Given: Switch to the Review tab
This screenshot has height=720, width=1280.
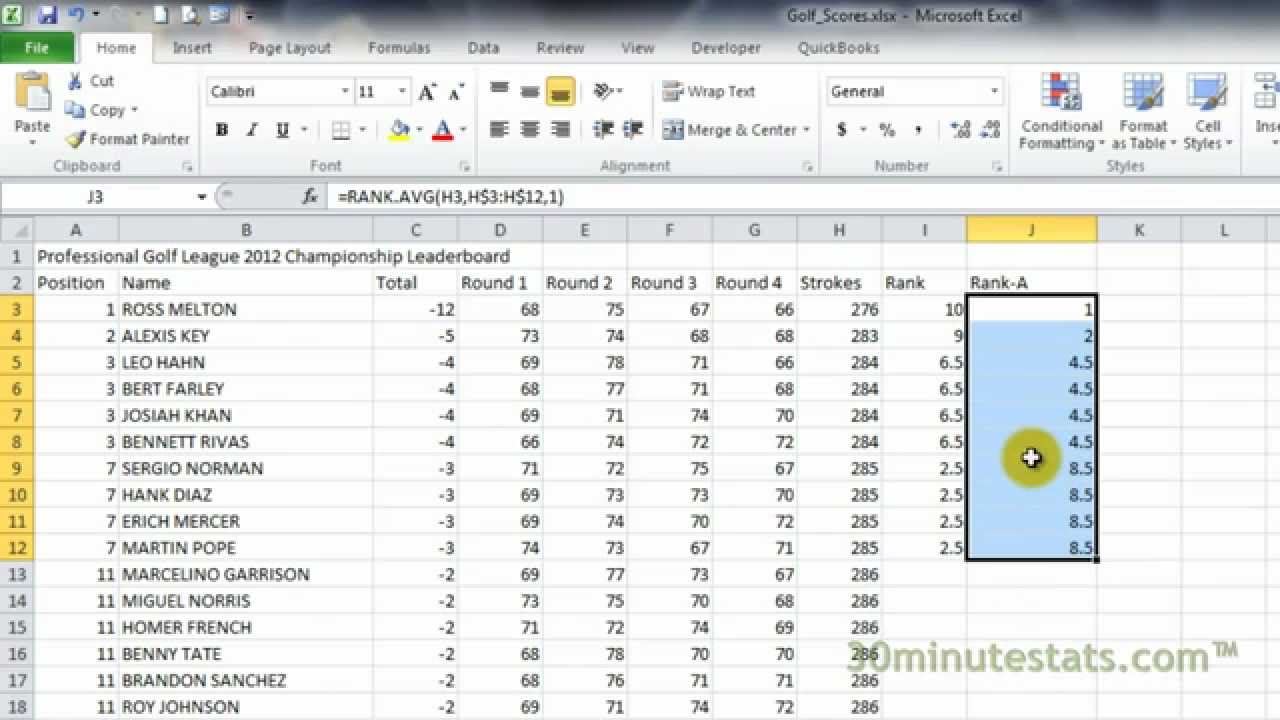Looking at the screenshot, I should click(x=560, y=47).
